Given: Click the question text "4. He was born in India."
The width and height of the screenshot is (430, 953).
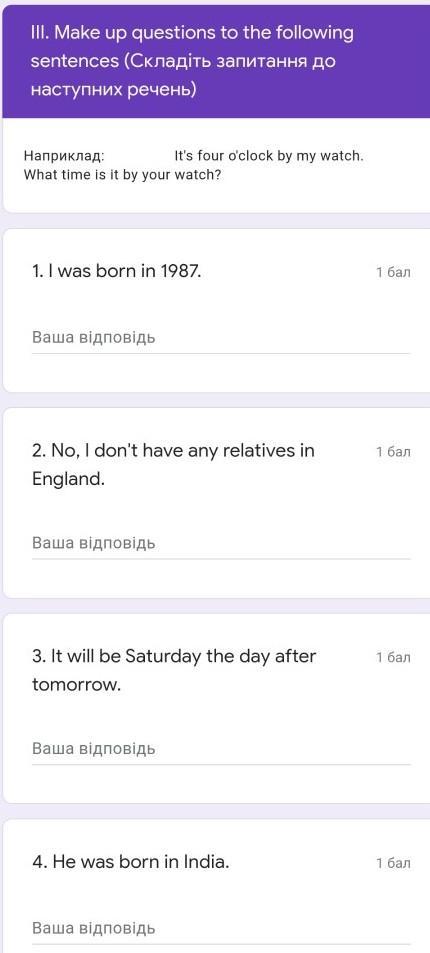Looking at the screenshot, I should tap(131, 862).
